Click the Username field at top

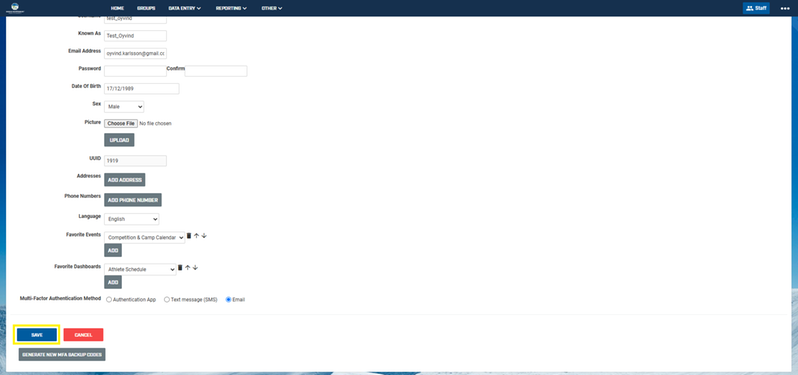click(135, 19)
